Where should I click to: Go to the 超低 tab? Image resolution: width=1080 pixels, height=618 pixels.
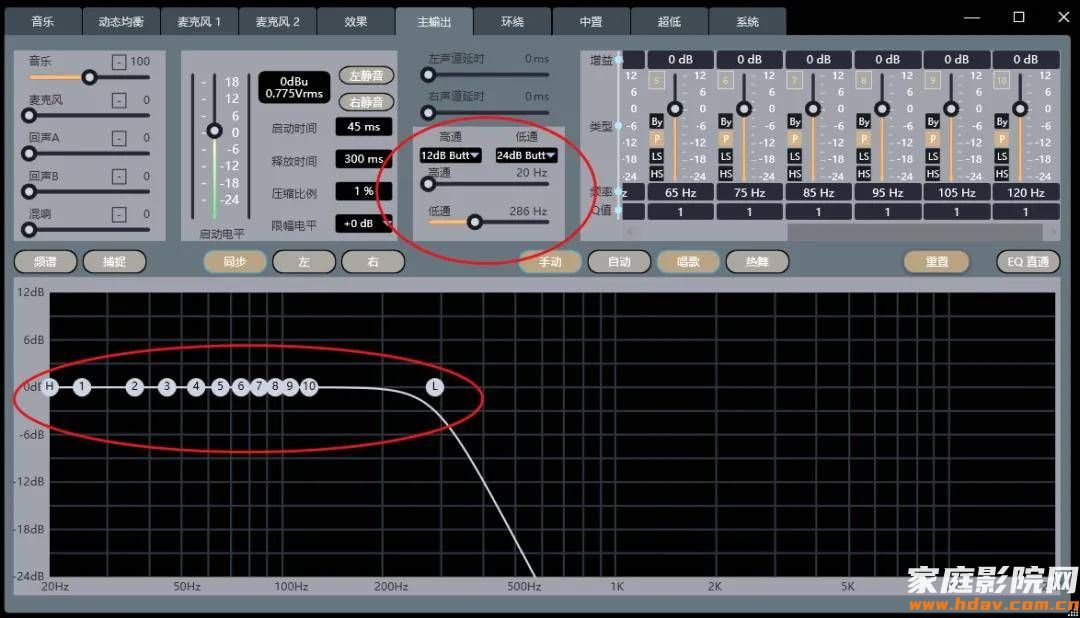669,21
